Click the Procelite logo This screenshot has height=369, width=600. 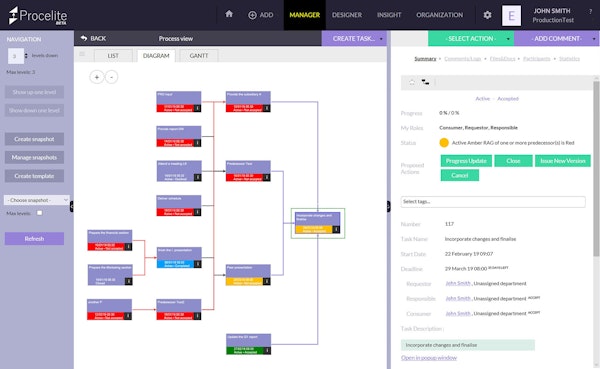pyautogui.click(x=38, y=16)
